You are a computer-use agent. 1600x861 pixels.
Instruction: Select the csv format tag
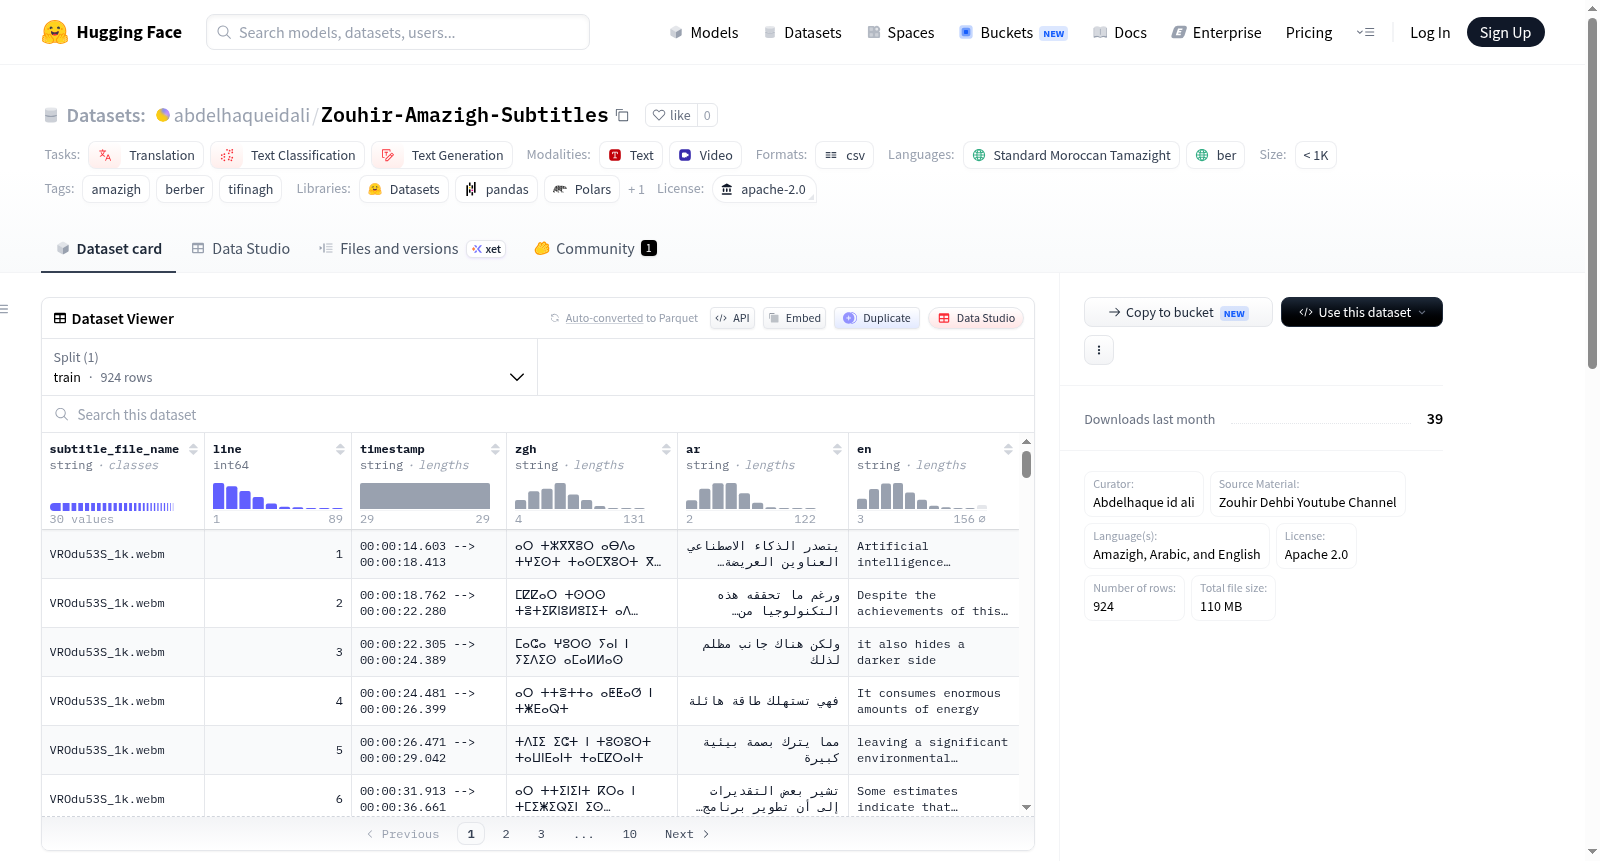845,155
